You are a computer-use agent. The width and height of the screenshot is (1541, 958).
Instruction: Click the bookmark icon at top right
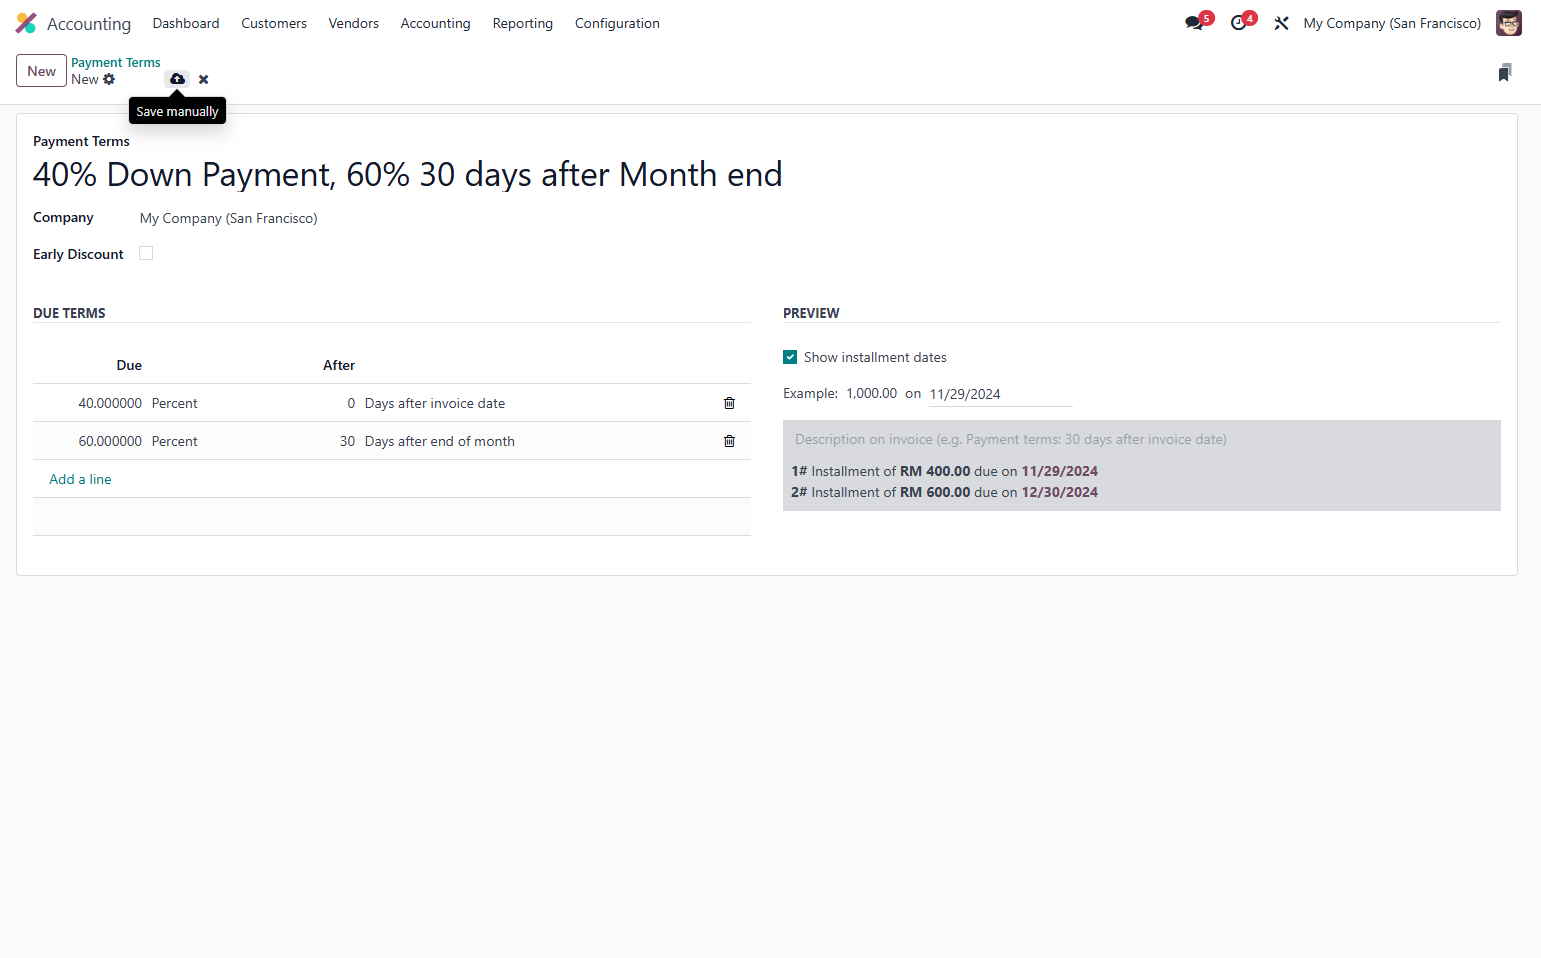(x=1504, y=72)
